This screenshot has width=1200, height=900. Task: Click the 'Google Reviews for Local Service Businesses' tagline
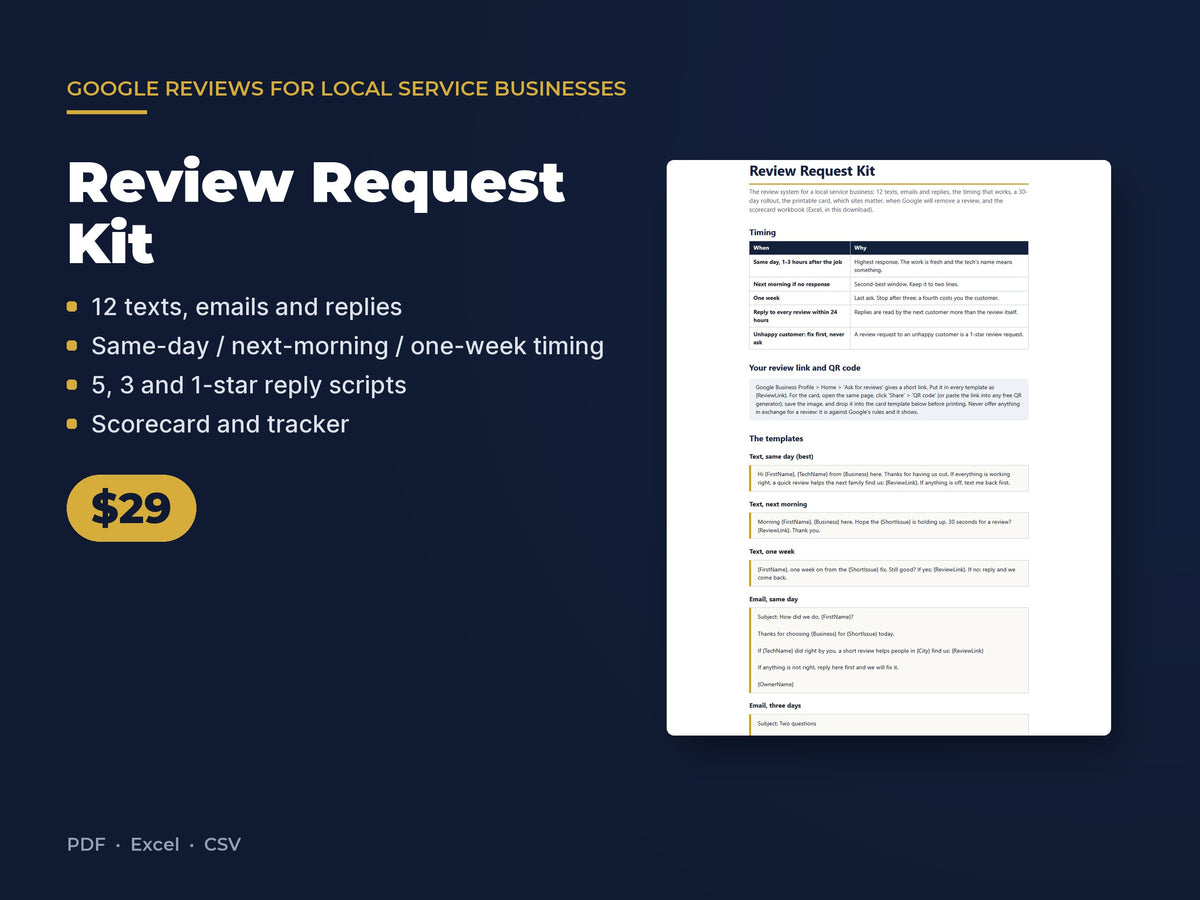coord(346,88)
